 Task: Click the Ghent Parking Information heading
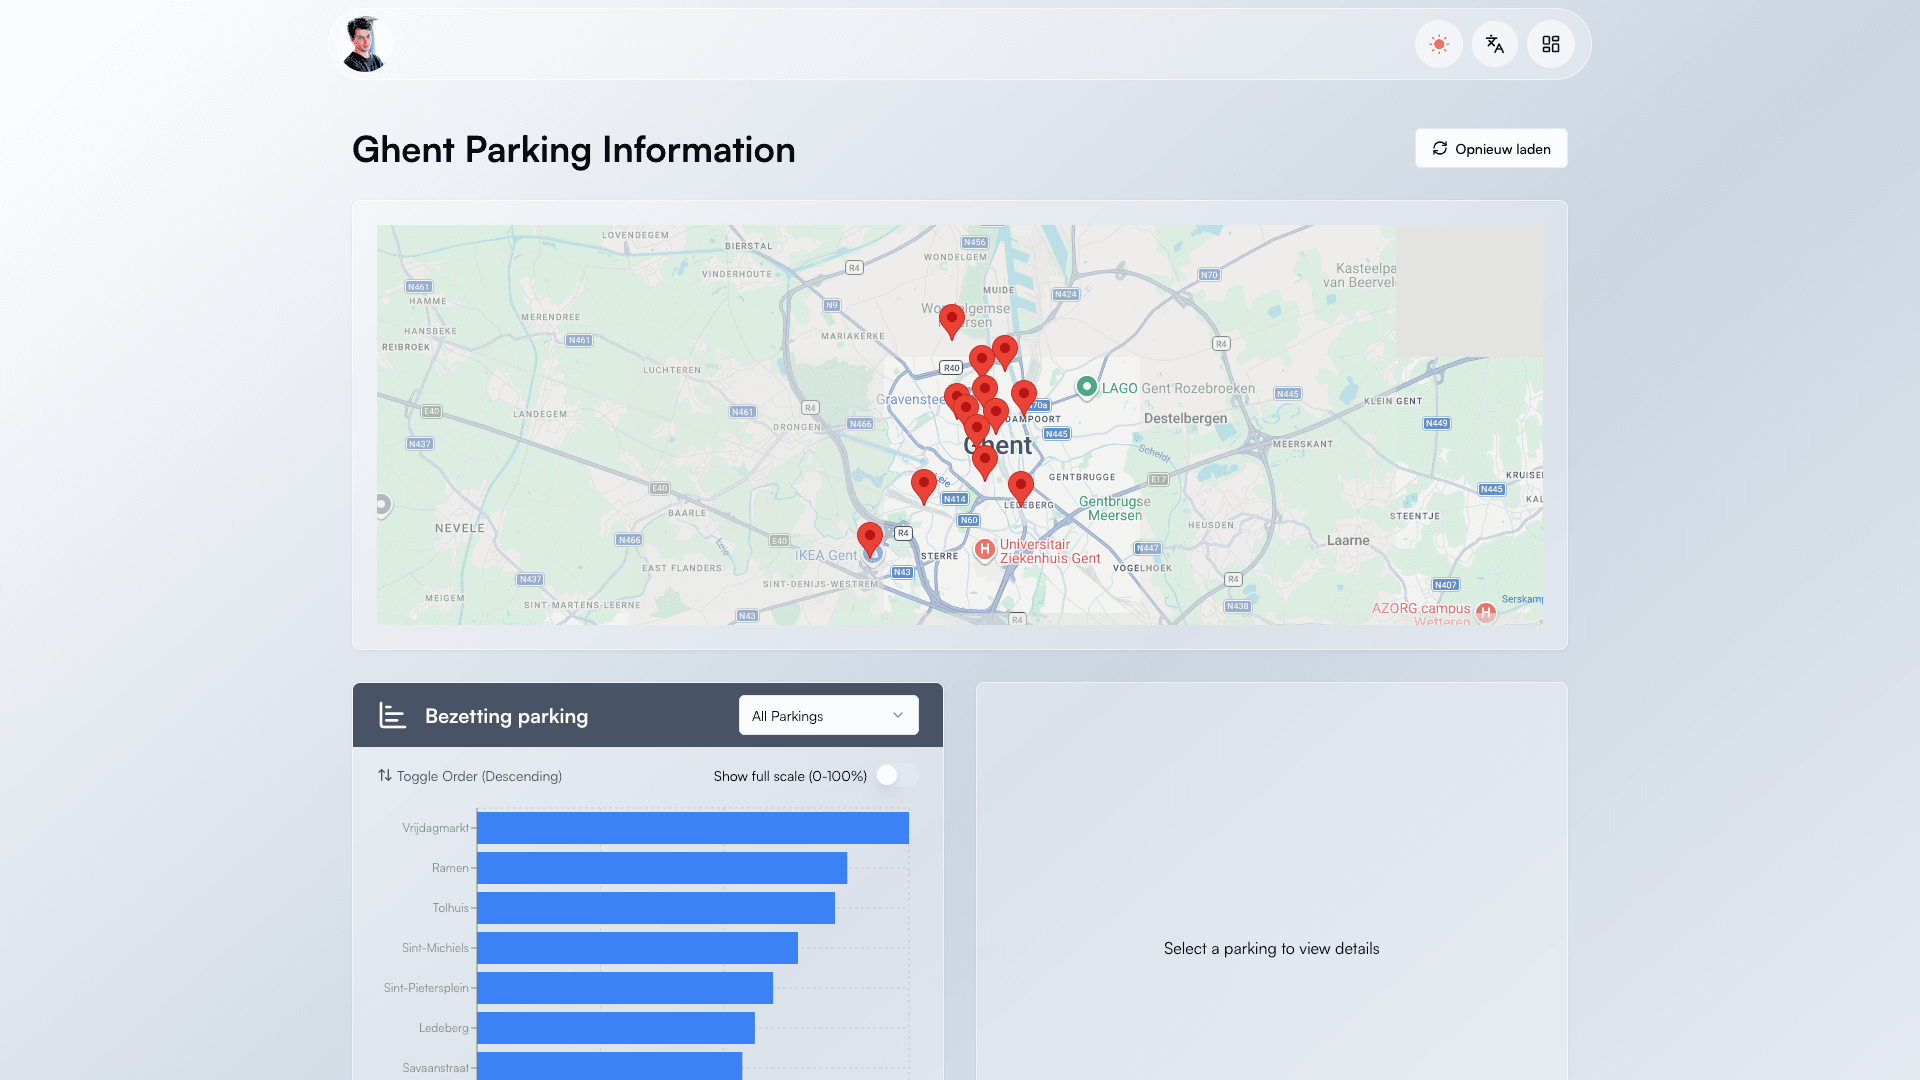[573, 149]
